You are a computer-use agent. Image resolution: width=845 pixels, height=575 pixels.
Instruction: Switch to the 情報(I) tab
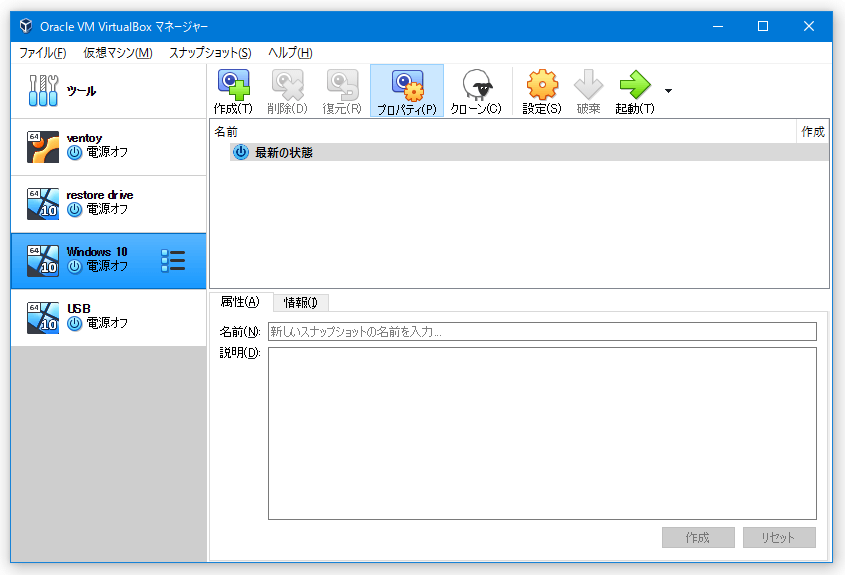(x=301, y=303)
